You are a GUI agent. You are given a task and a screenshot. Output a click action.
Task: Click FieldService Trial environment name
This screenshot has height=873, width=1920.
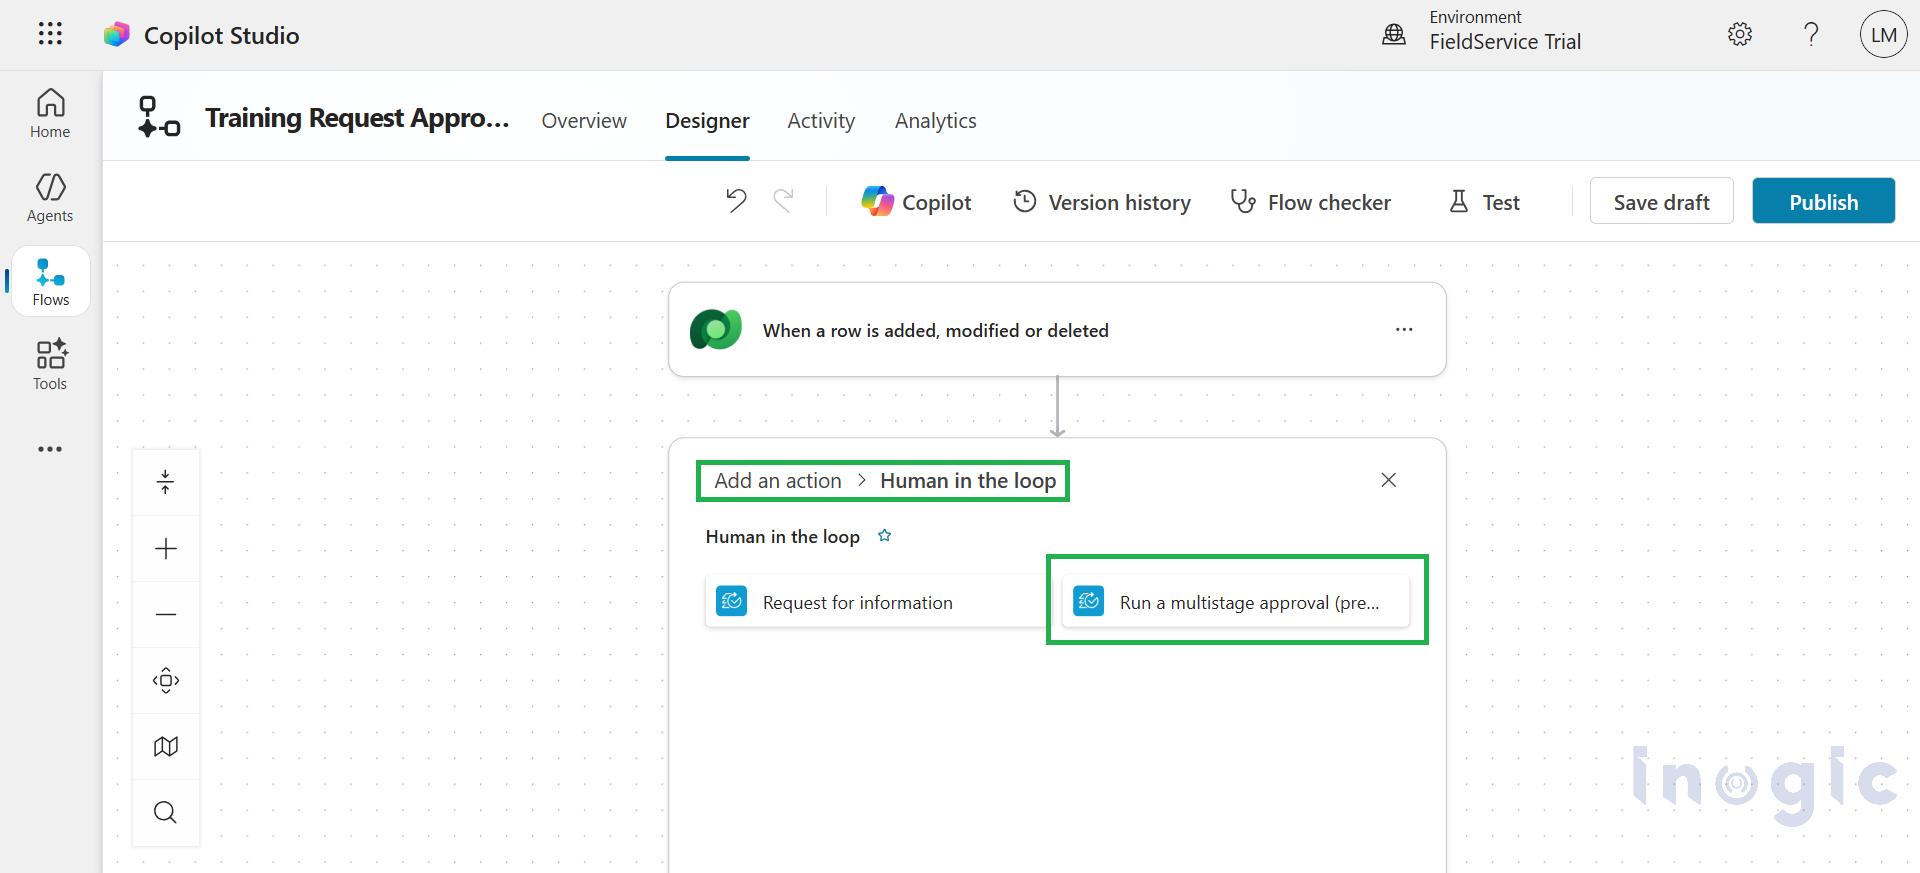pyautogui.click(x=1505, y=42)
